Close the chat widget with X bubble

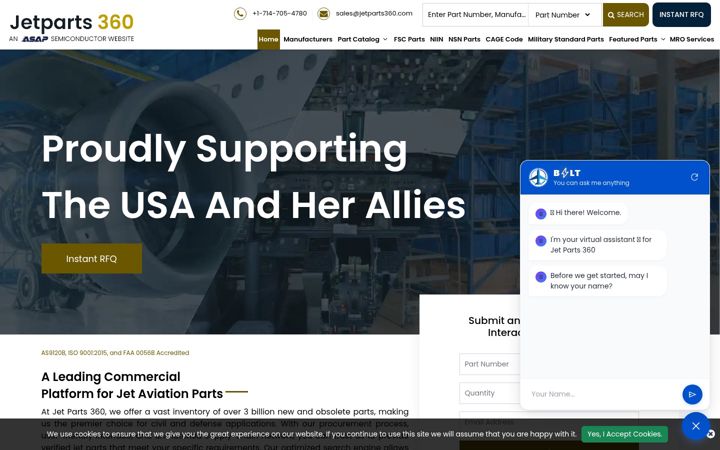696,426
